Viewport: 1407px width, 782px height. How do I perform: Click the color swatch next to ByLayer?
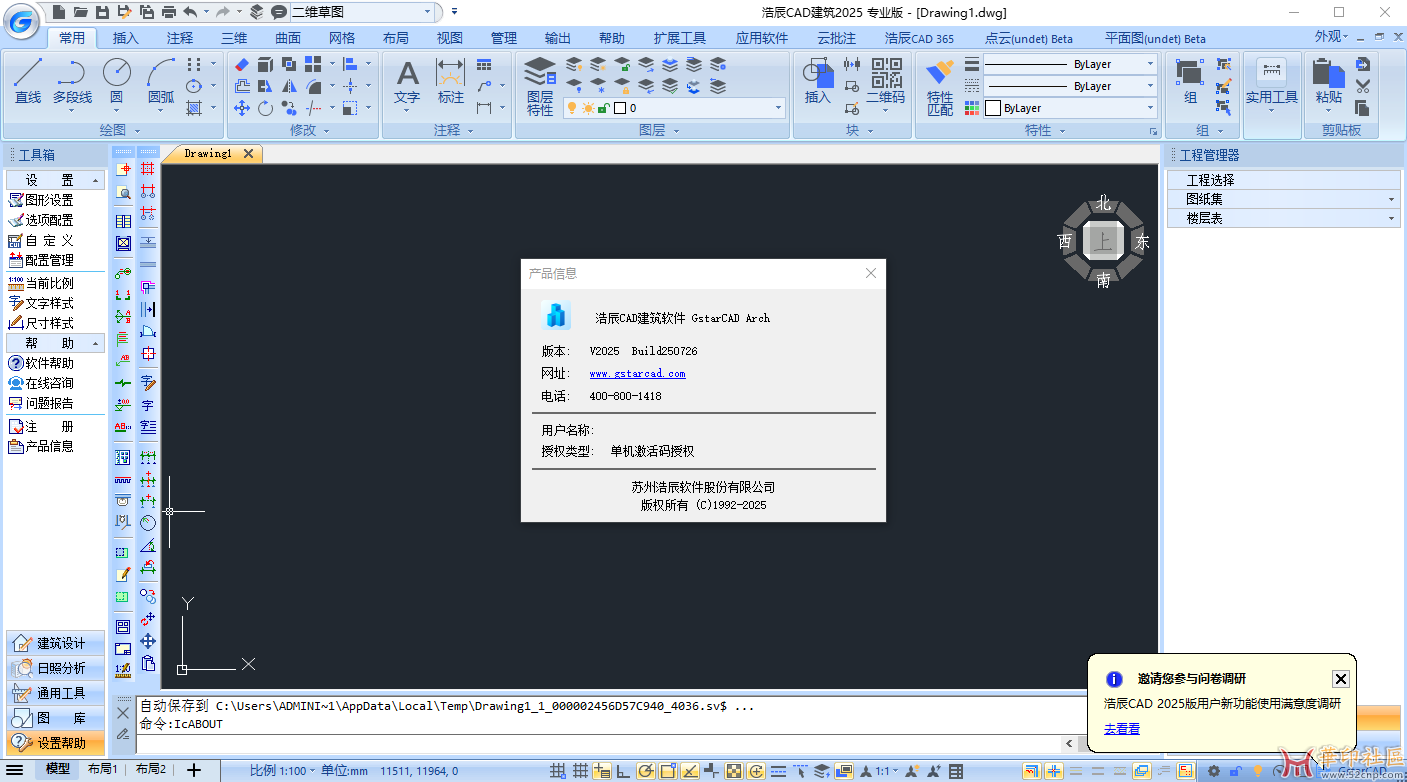[992, 108]
